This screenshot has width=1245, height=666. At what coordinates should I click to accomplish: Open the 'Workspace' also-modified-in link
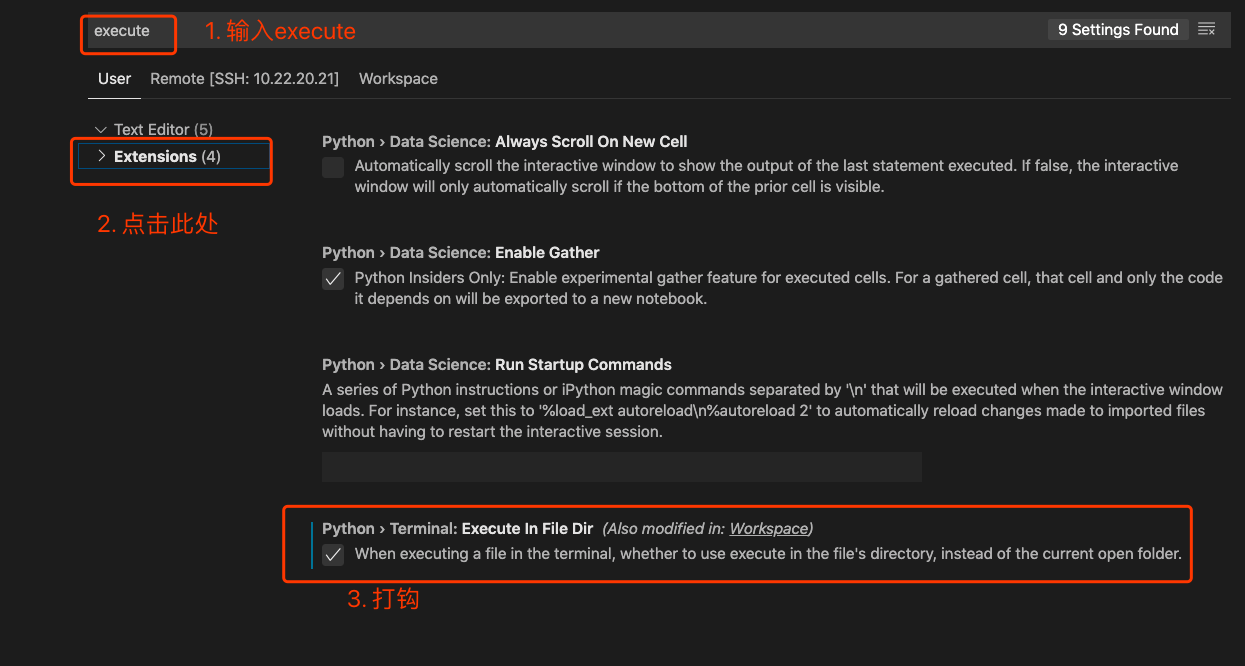768,529
